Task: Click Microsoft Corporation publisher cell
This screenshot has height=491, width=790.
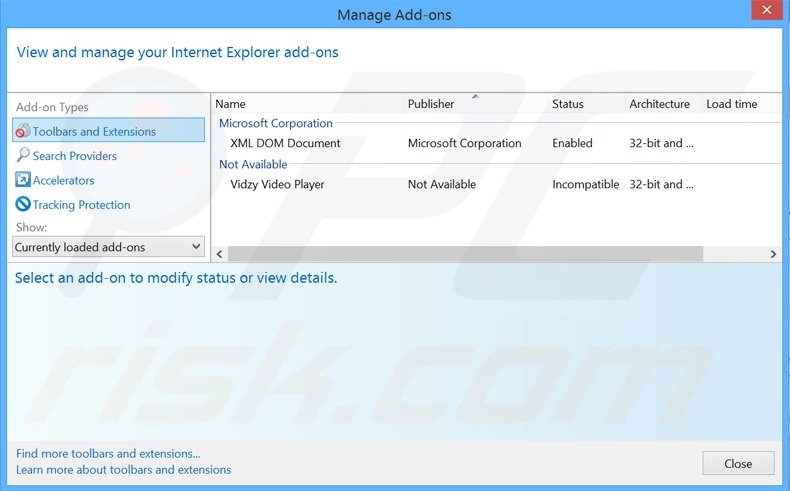Action: pyautogui.click(x=465, y=144)
